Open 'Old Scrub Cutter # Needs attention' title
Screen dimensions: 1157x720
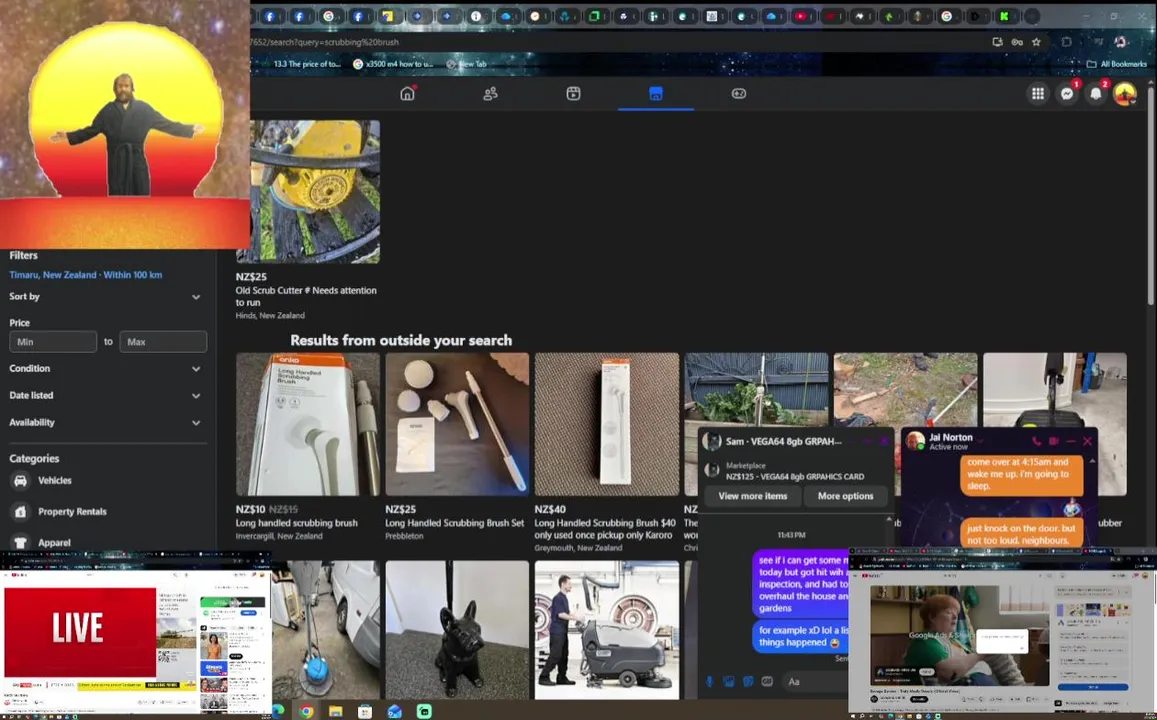click(x=306, y=297)
